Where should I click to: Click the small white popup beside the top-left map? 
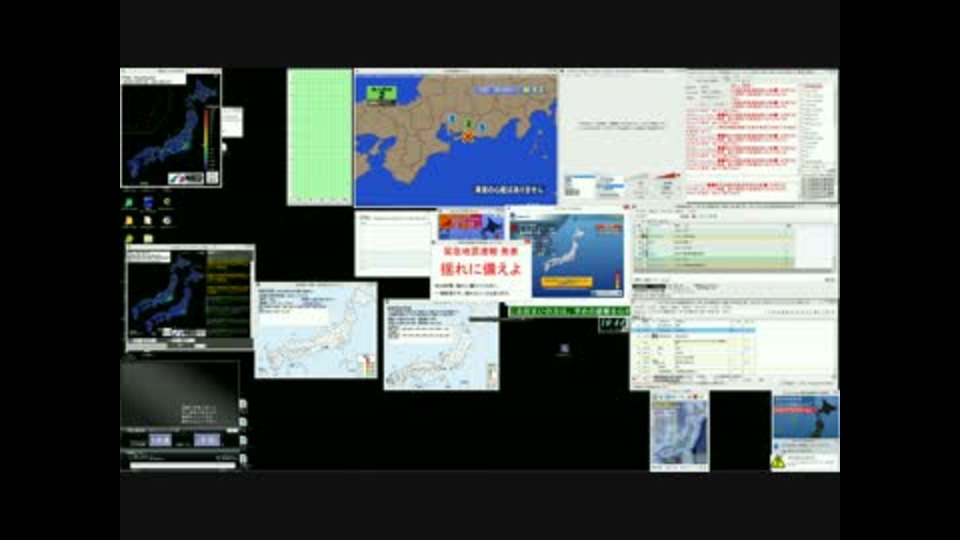tap(232, 122)
